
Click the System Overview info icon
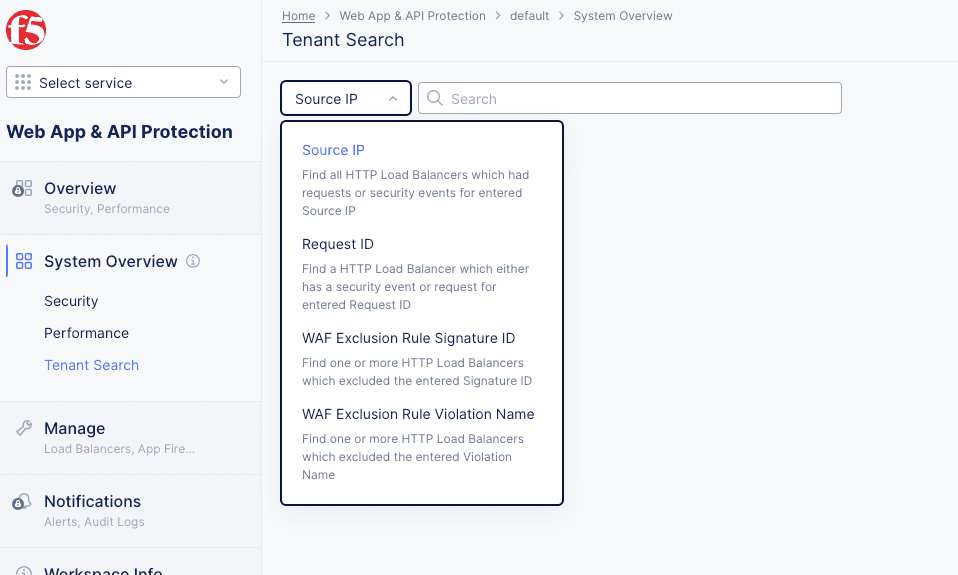(193, 261)
